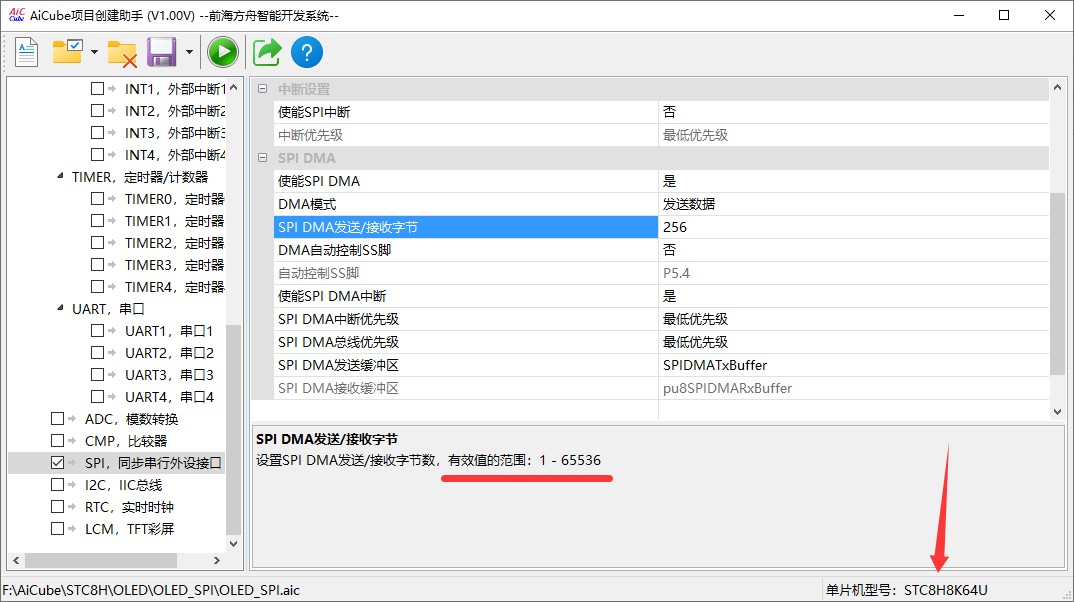Select UART1, 串口1 tree item
The image size is (1074, 602).
pos(169,331)
